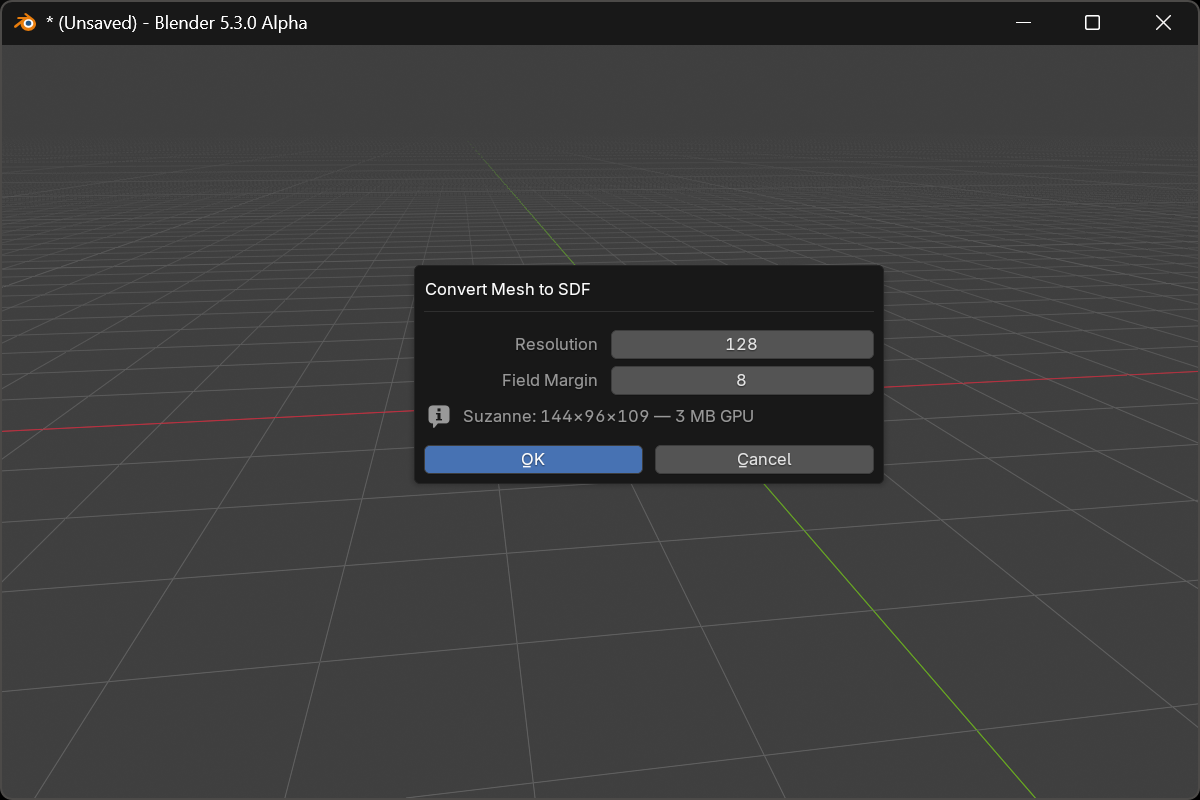Image resolution: width=1200 pixels, height=800 pixels.
Task: Click the Convert Mesh to SDF title
Action: point(508,289)
